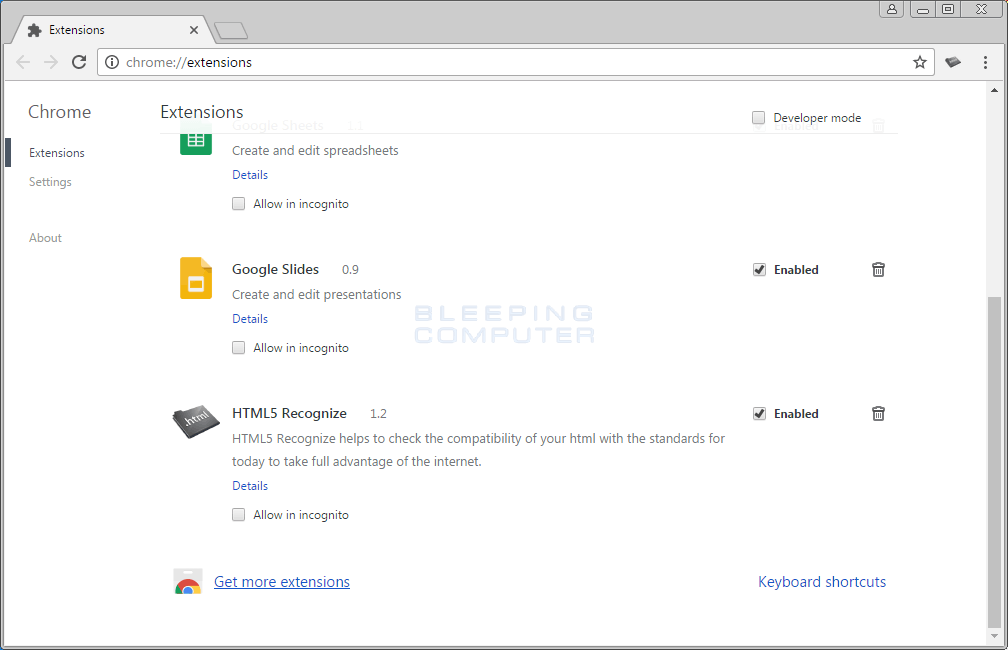Open Details for Google Slides
This screenshot has height=650, width=1008.
click(x=250, y=319)
